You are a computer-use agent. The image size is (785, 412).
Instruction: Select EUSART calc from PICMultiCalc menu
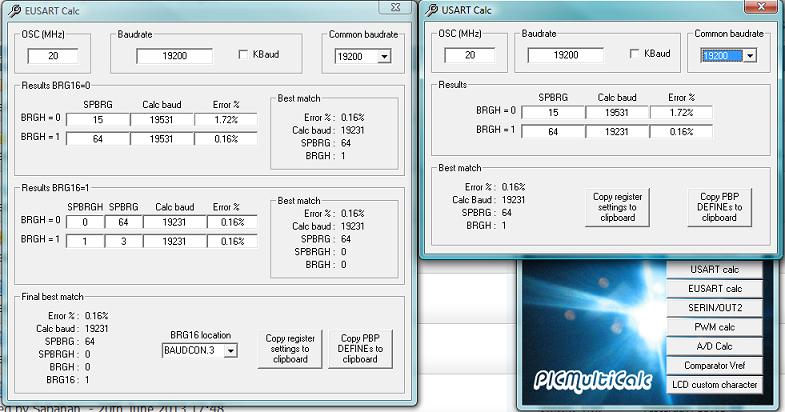pyautogui.click(x=715, y=289)
